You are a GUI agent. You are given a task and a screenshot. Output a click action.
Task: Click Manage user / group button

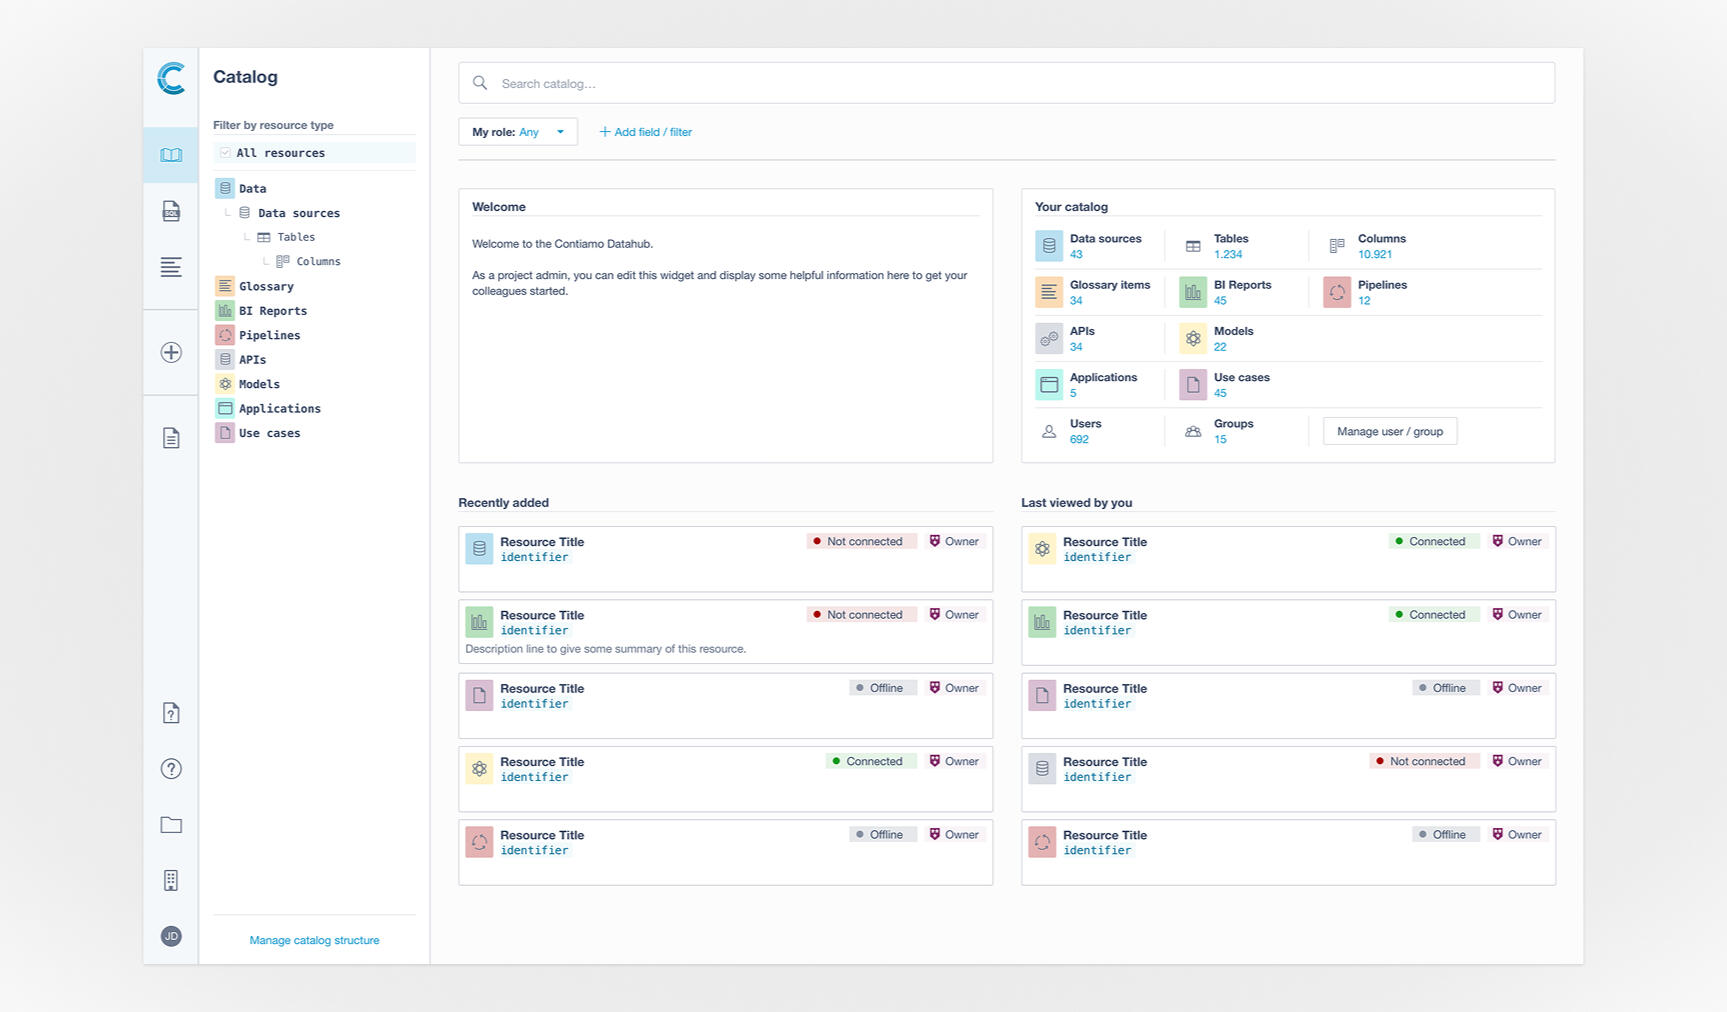point(1389,432)
